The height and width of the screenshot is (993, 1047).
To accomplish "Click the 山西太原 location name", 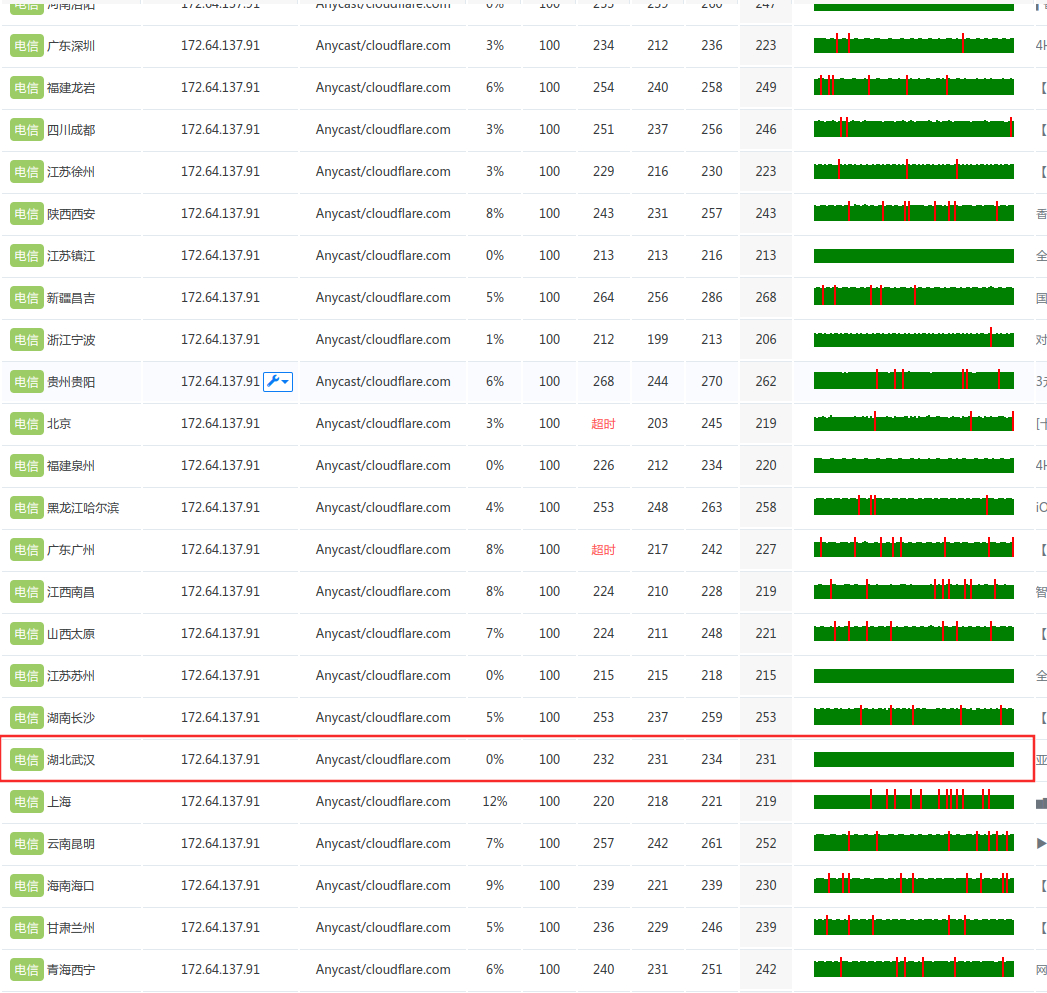I will (71, 634).
